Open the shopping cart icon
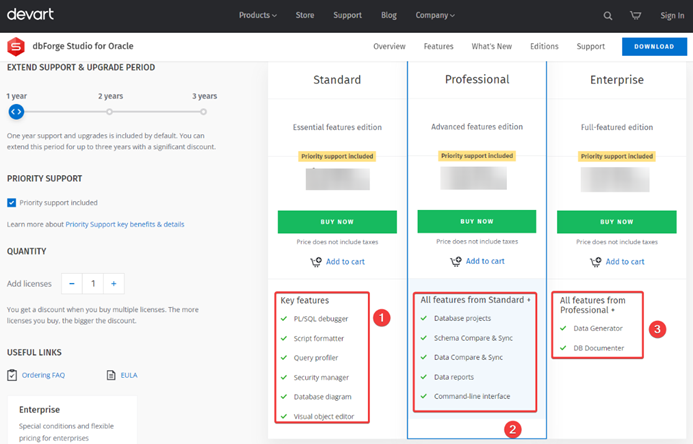 coord(635,16)
